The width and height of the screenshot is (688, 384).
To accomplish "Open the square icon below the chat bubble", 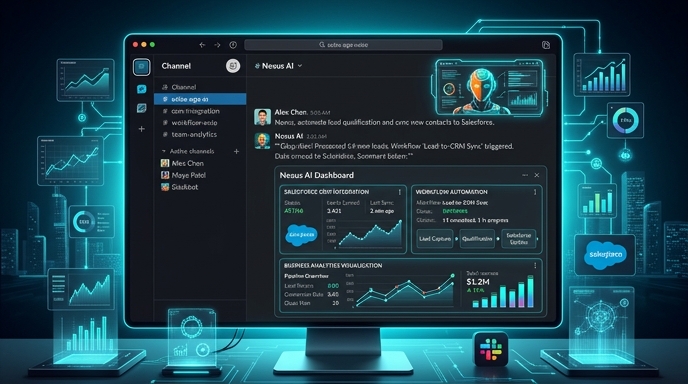I will pos(141,108).
